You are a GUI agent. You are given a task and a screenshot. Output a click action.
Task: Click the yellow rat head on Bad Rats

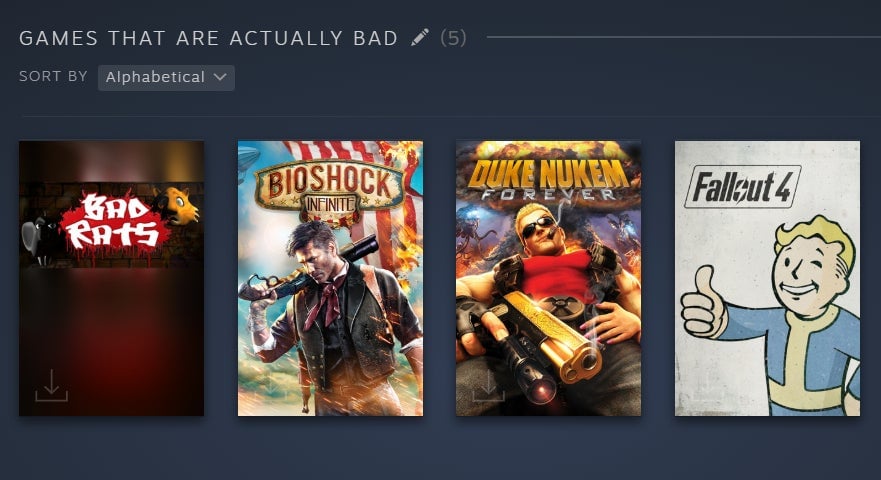pyautogui.click(x=176, y=206)
